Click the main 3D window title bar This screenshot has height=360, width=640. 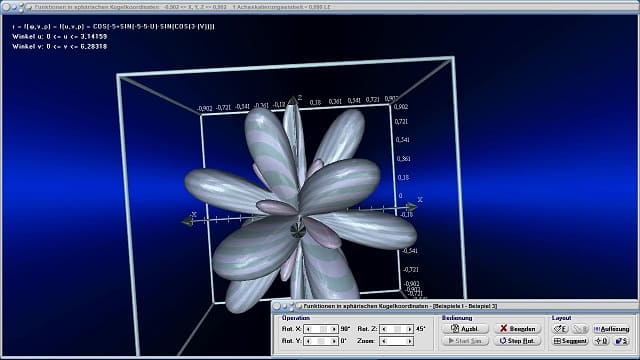pos(320,7)
